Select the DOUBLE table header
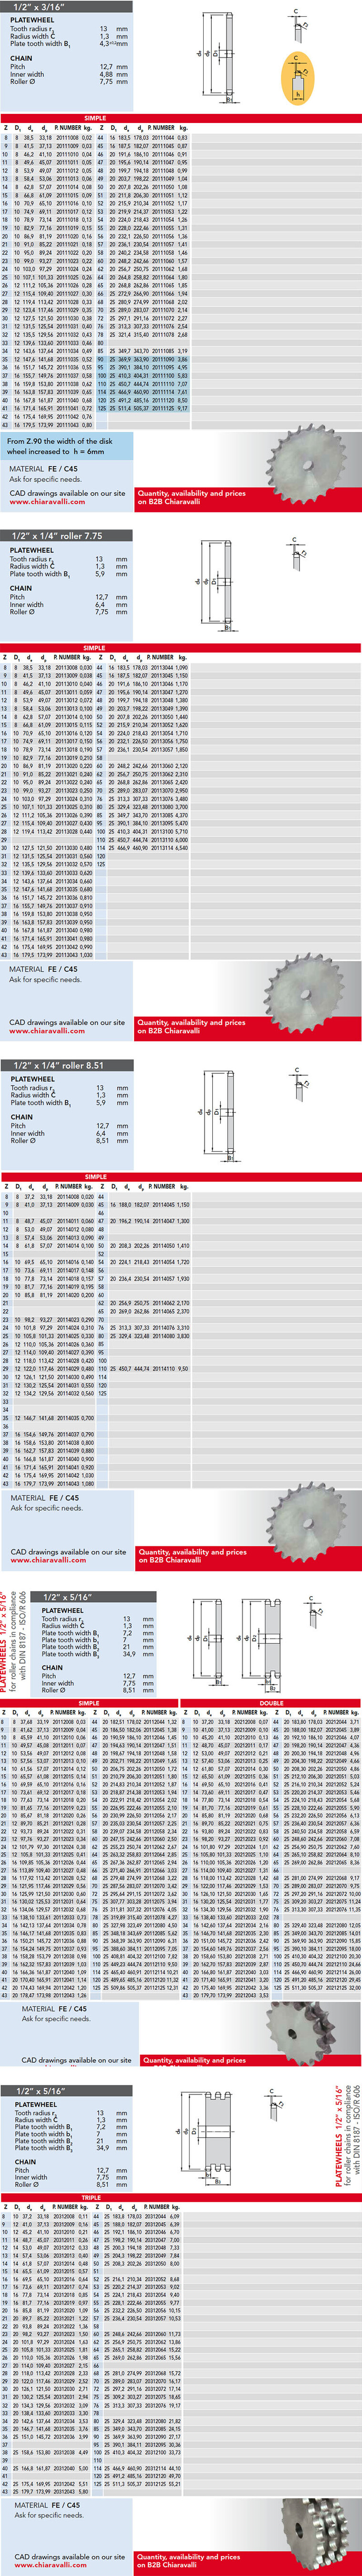 point(271,1703)
